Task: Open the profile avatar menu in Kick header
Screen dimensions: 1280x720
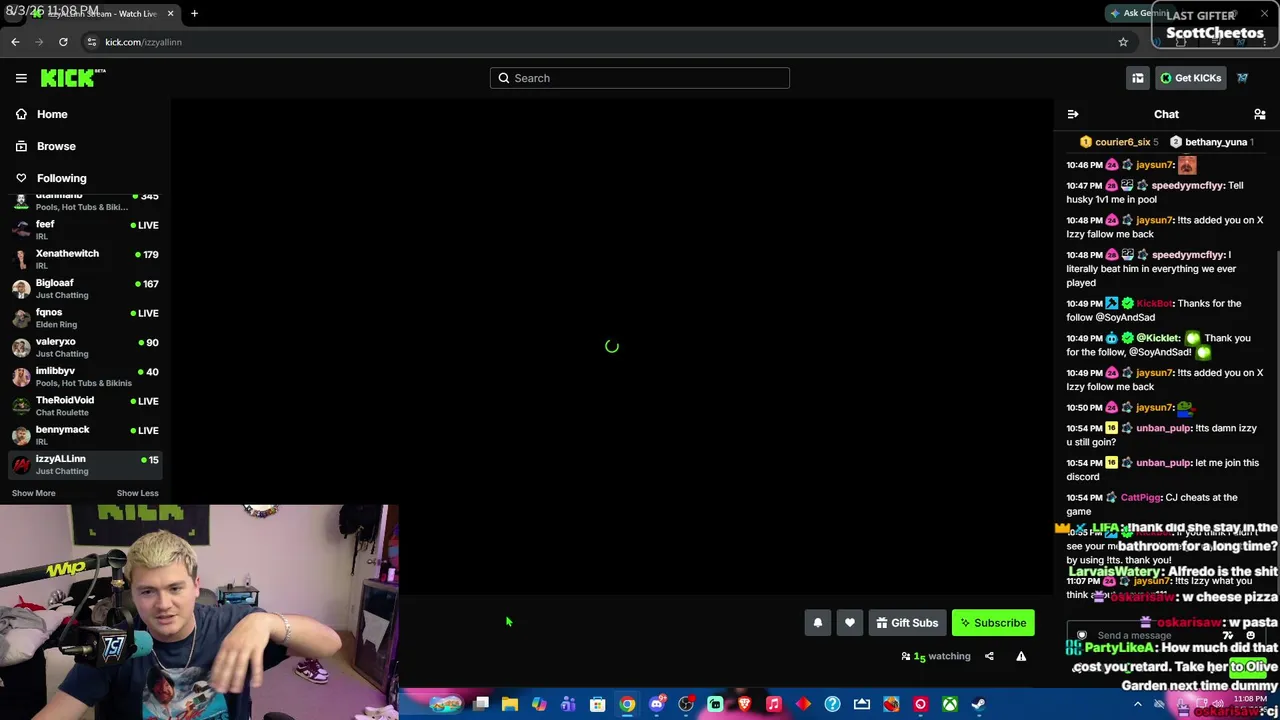Action: click(1243, 78)
